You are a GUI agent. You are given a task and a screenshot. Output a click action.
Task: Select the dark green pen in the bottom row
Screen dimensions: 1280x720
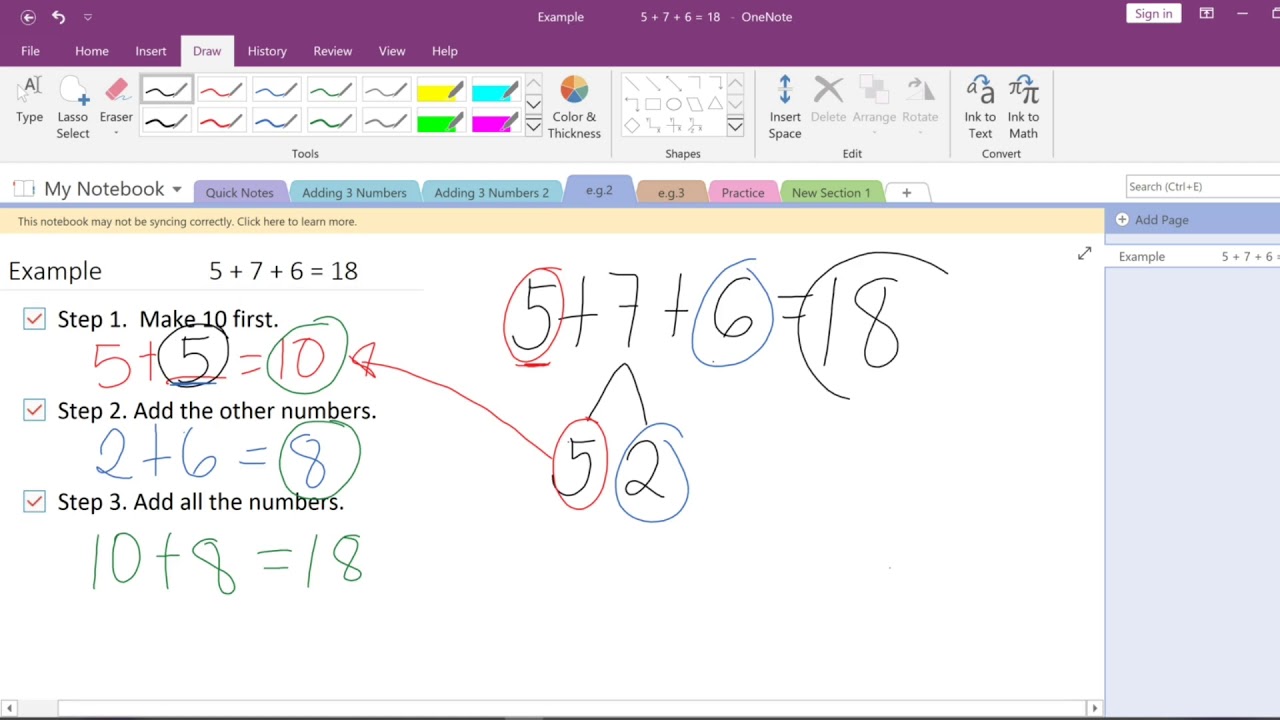point(331,122)
